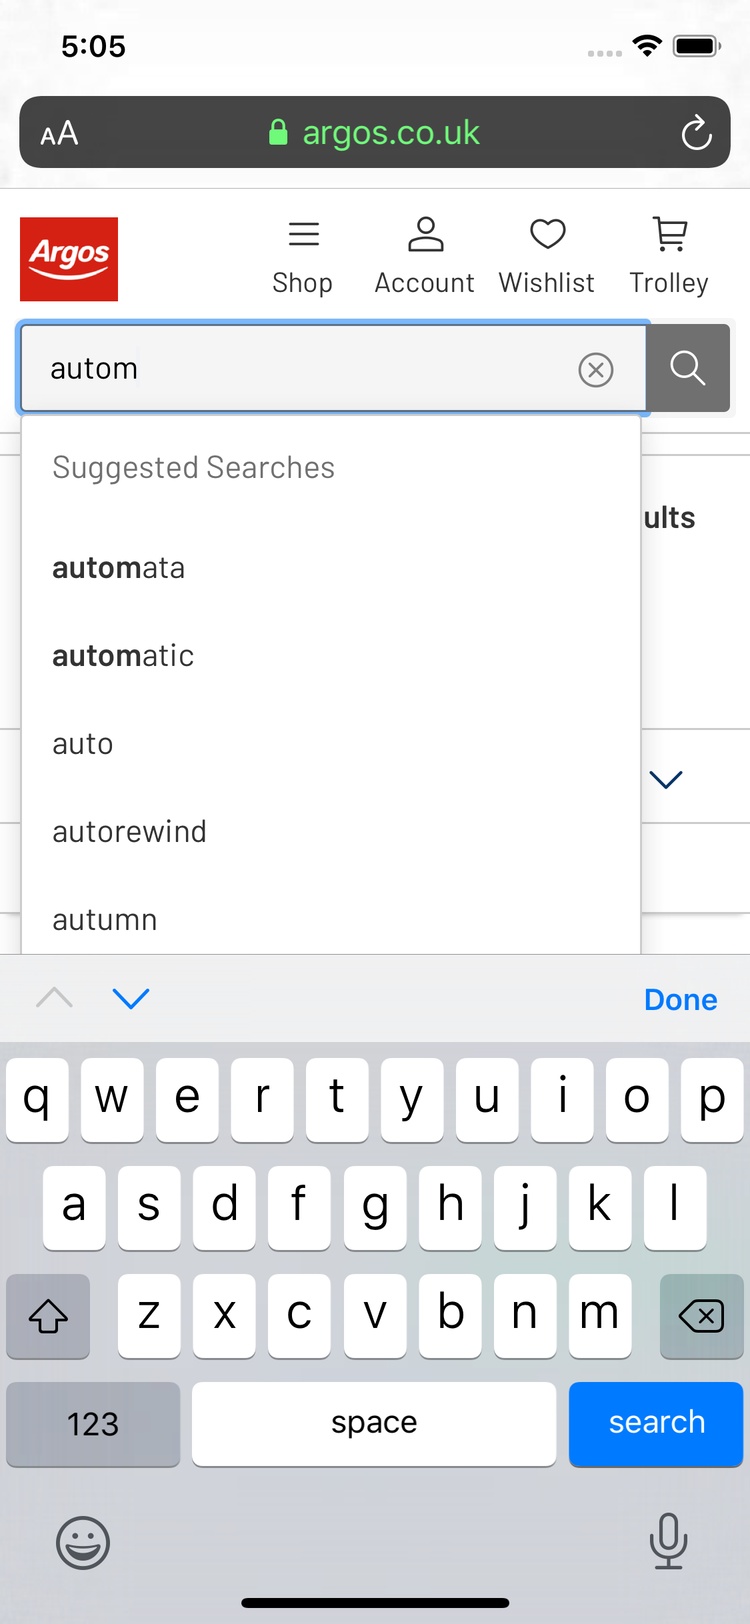Reload the page in Safari
This screenshot has width=750, height=1624.
pos(696,133)
